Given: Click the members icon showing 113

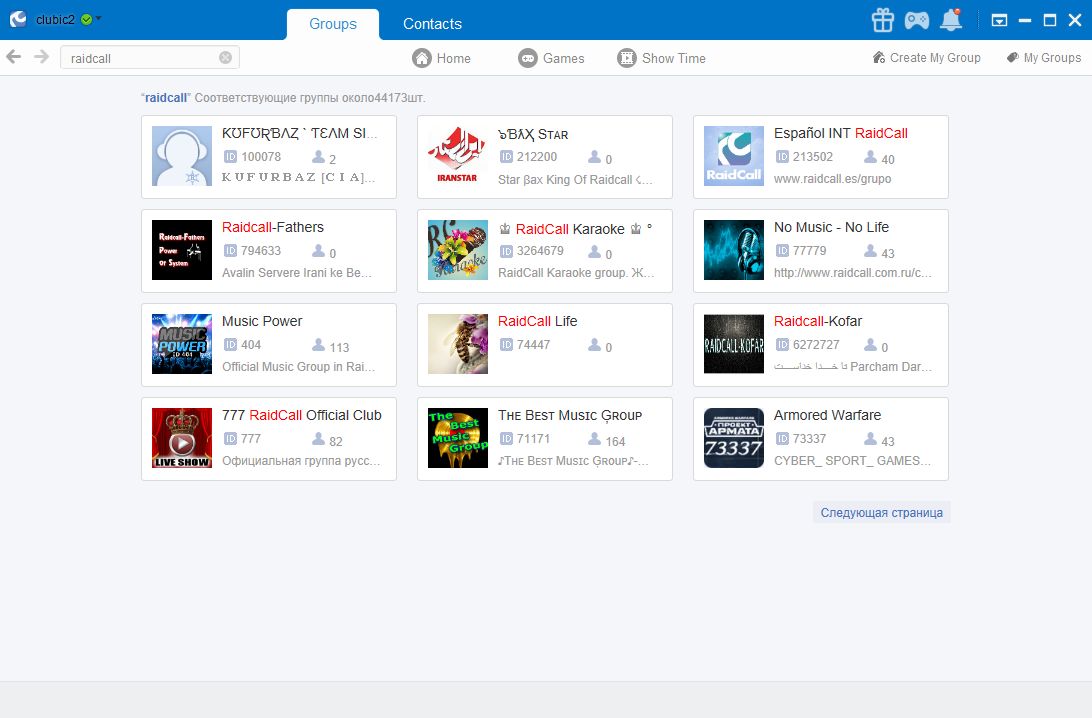Looking at the screenshot, I should click(318, 345).
